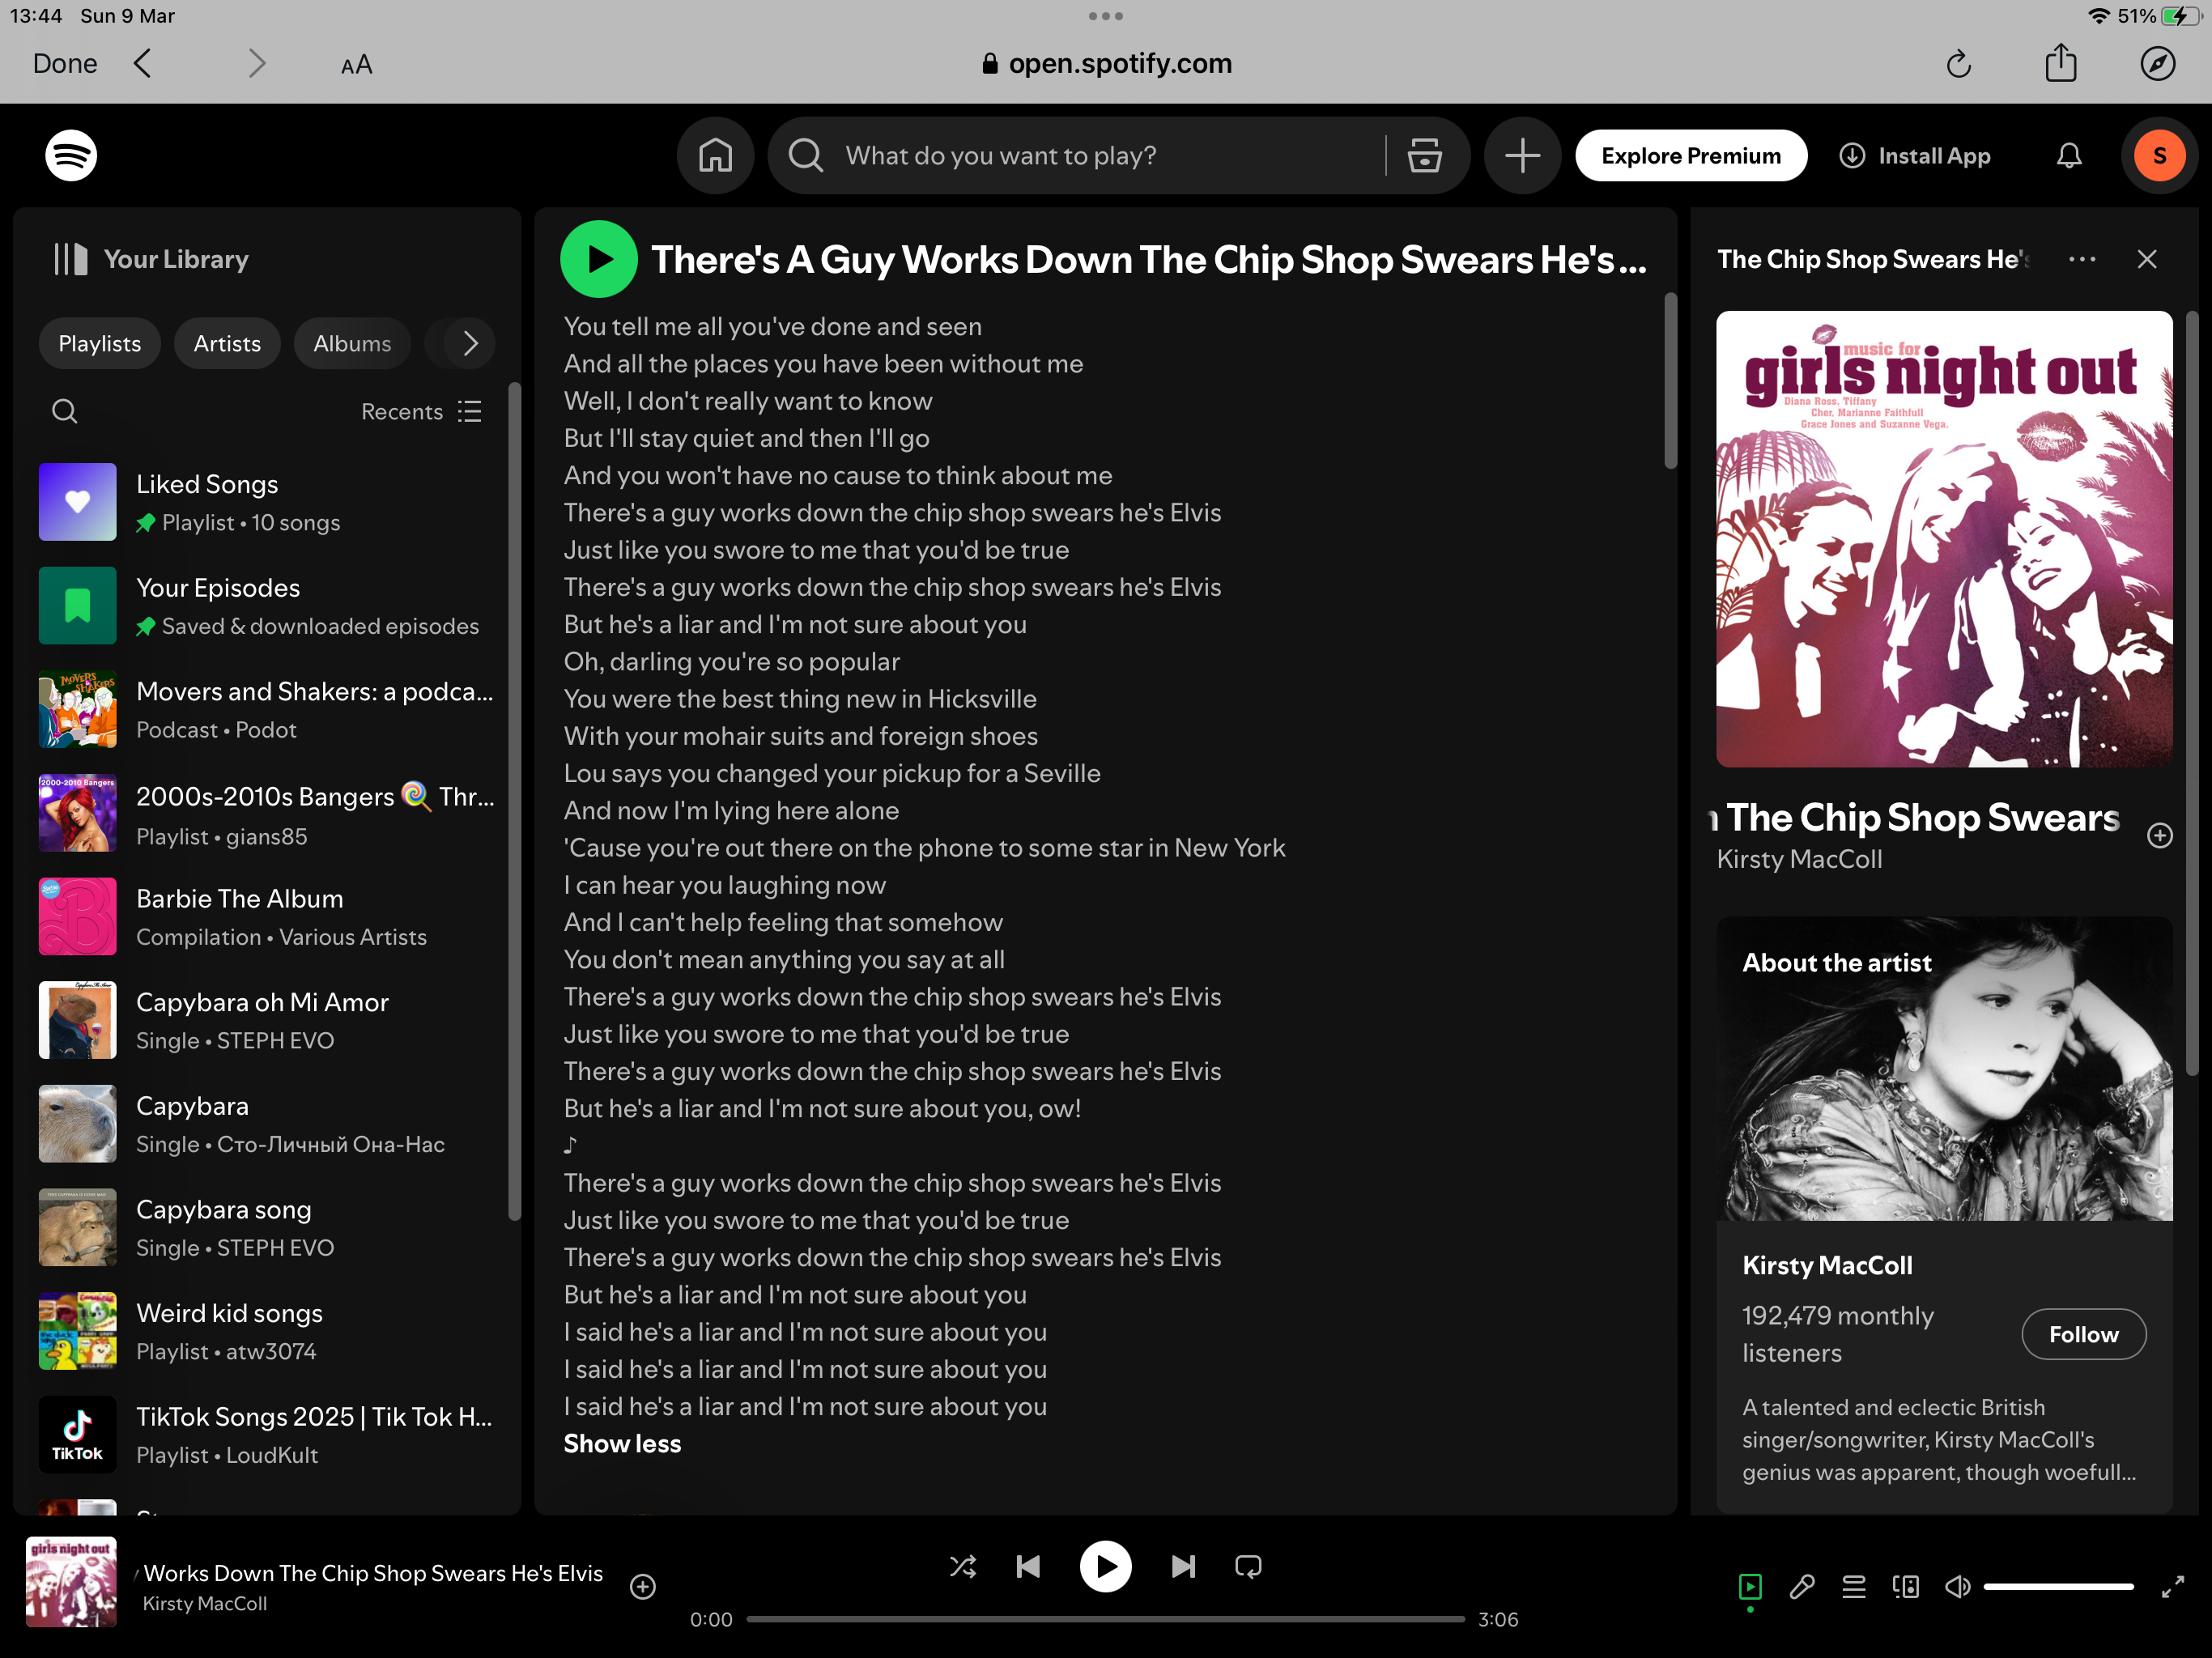Open Movers and Shakers podcast
The height and width of the screenshot is (1658, 2212).
pos(267,709)
